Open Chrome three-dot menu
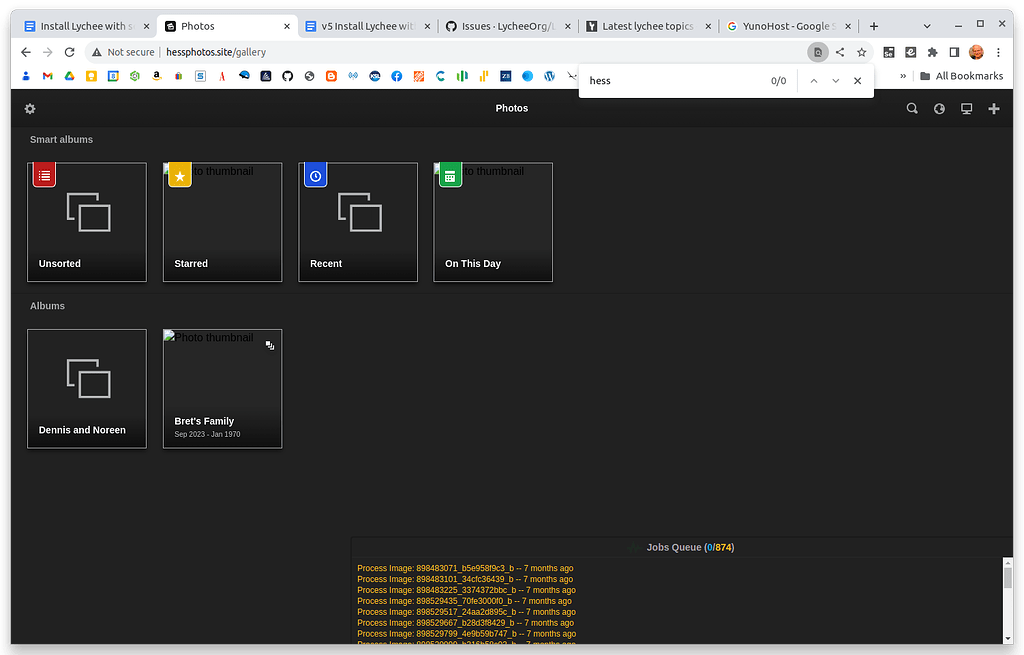 [x=999, y=52]
